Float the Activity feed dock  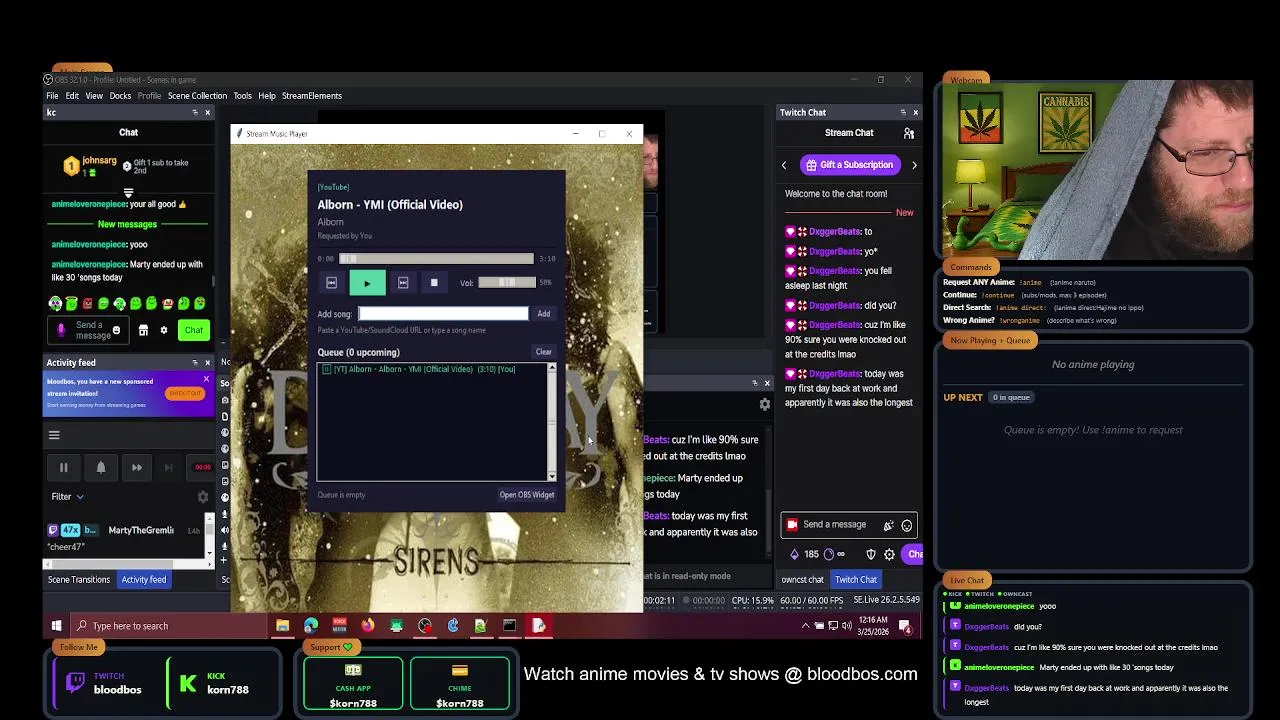click(x=195, y=363)
